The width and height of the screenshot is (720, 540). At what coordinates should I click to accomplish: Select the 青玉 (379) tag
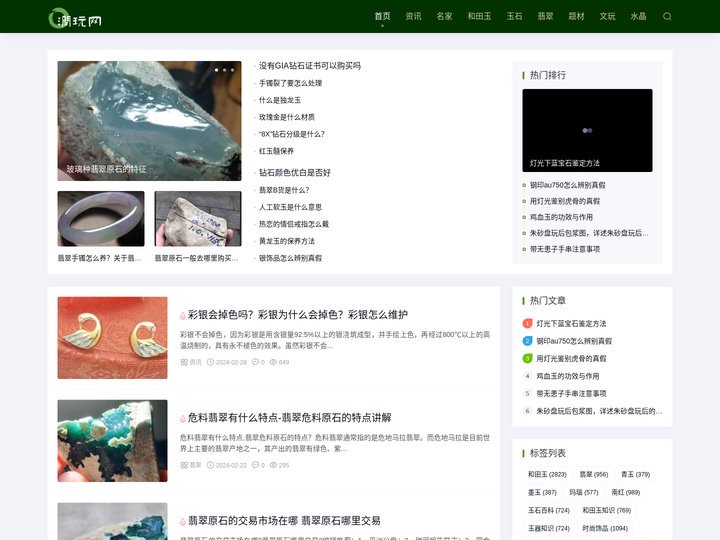point(636,474)
